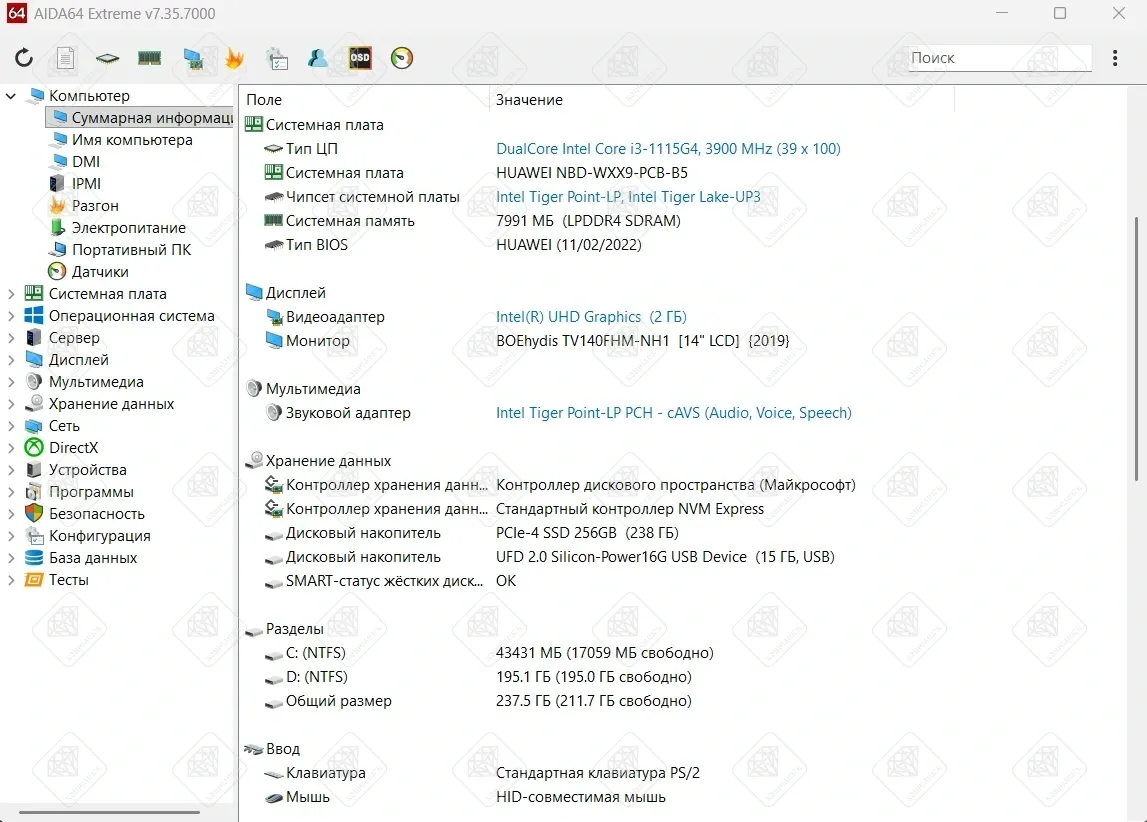The image size is (1147, 822).
Task: Open the DualCore Intel Core i3-1115G4 link
Action: point(668,149)
